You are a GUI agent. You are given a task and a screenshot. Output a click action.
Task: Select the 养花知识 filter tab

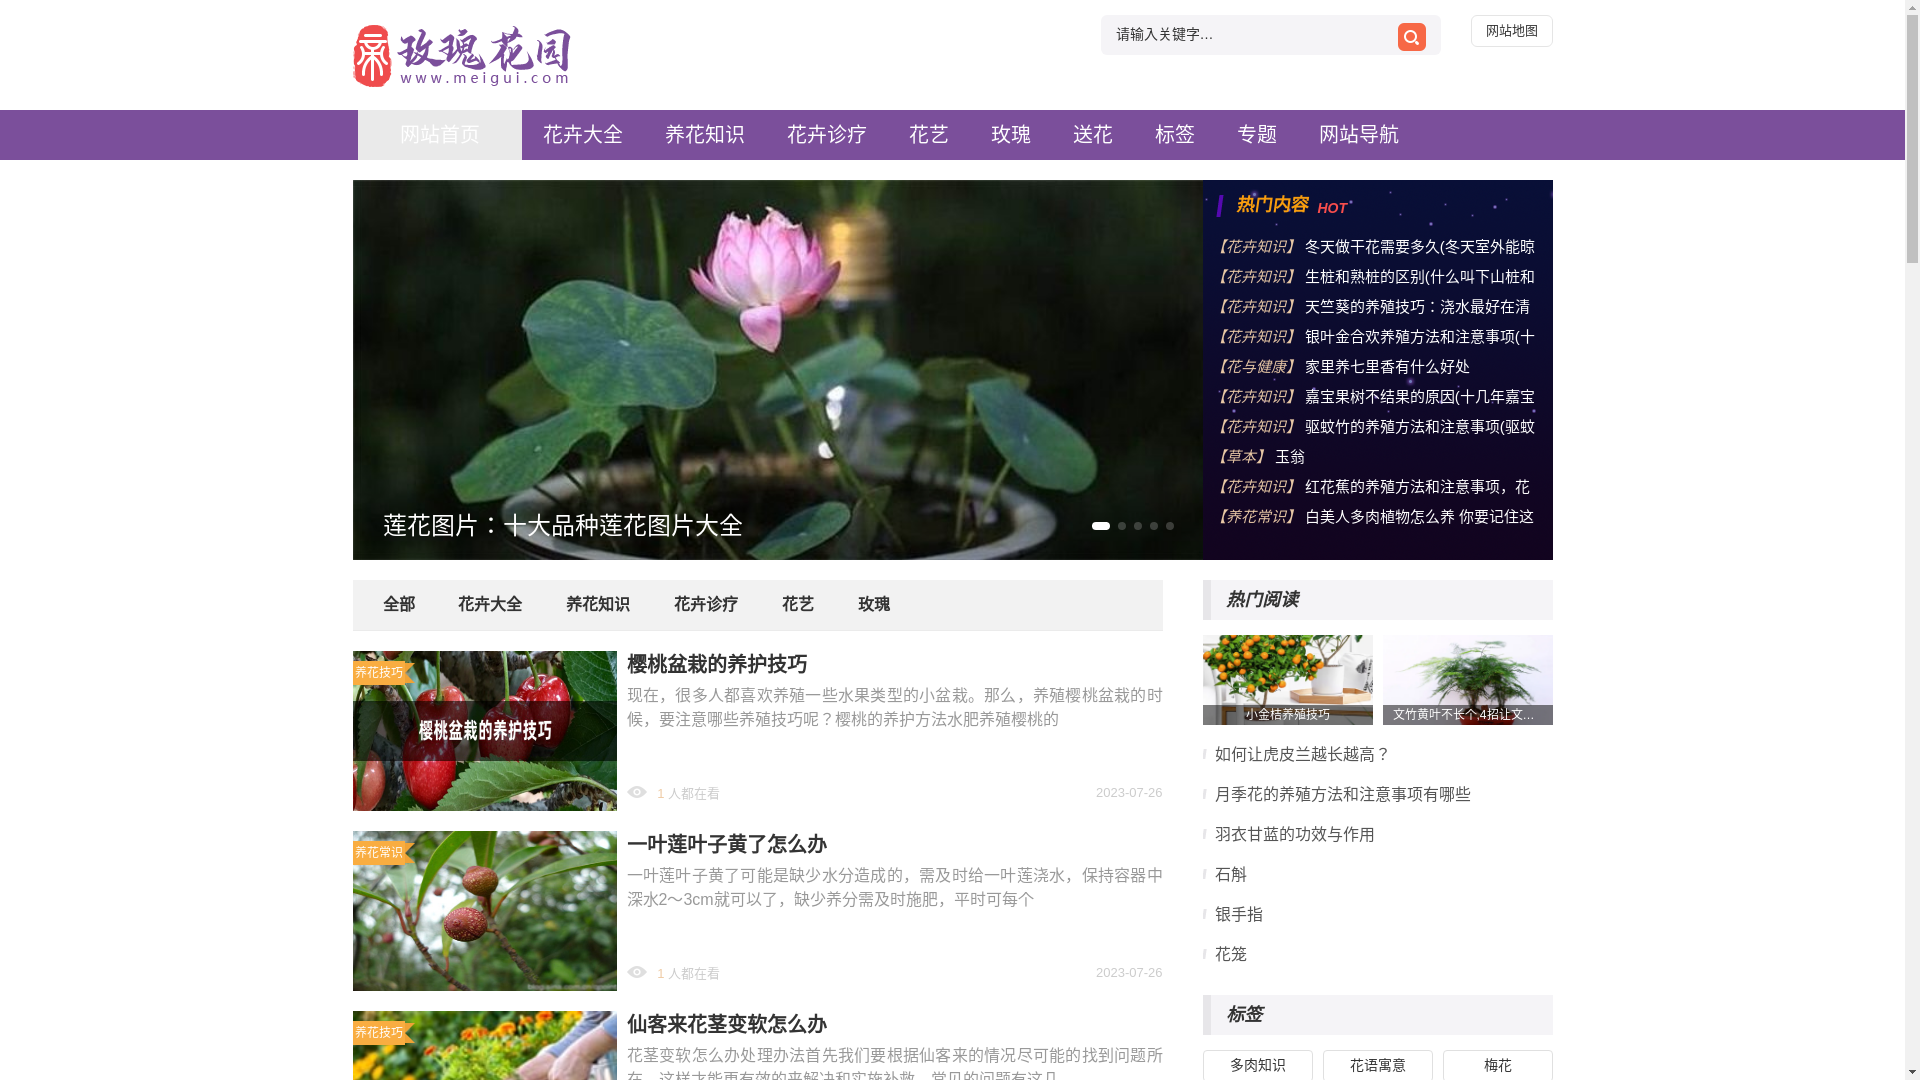click(x=598, y=605)
